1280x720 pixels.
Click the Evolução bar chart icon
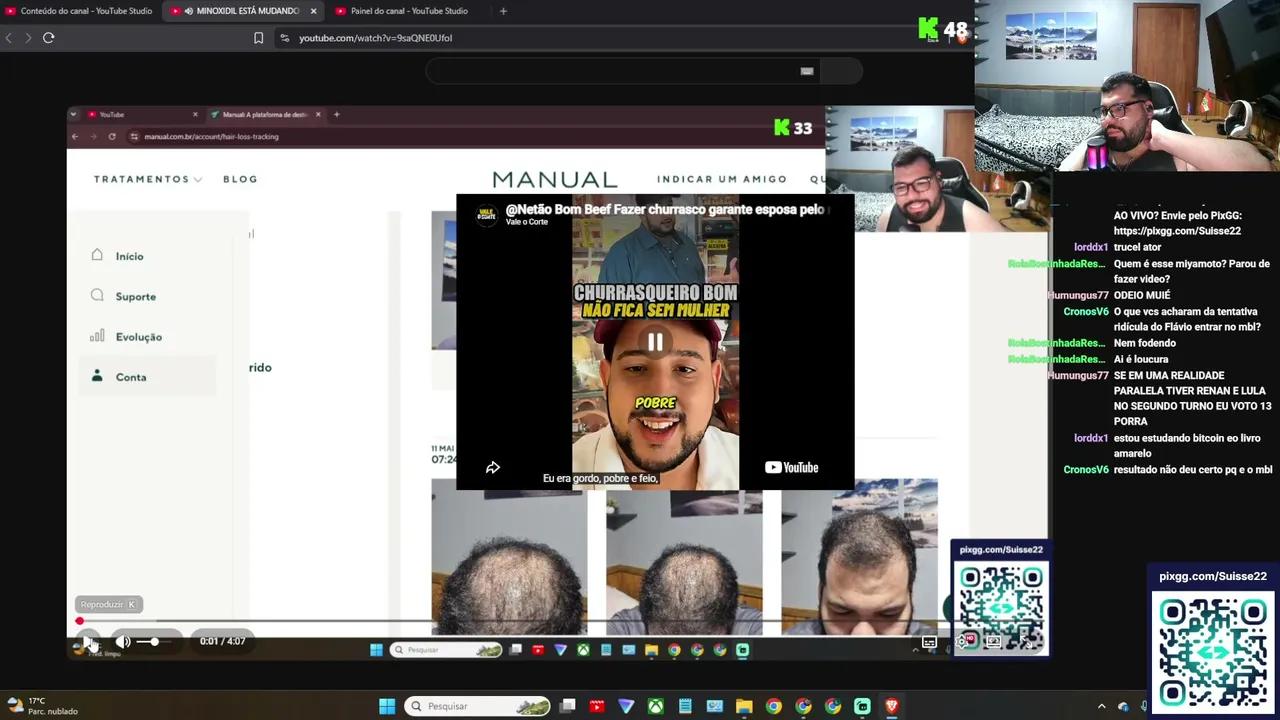pyautogui.click(x=97, y=336)
